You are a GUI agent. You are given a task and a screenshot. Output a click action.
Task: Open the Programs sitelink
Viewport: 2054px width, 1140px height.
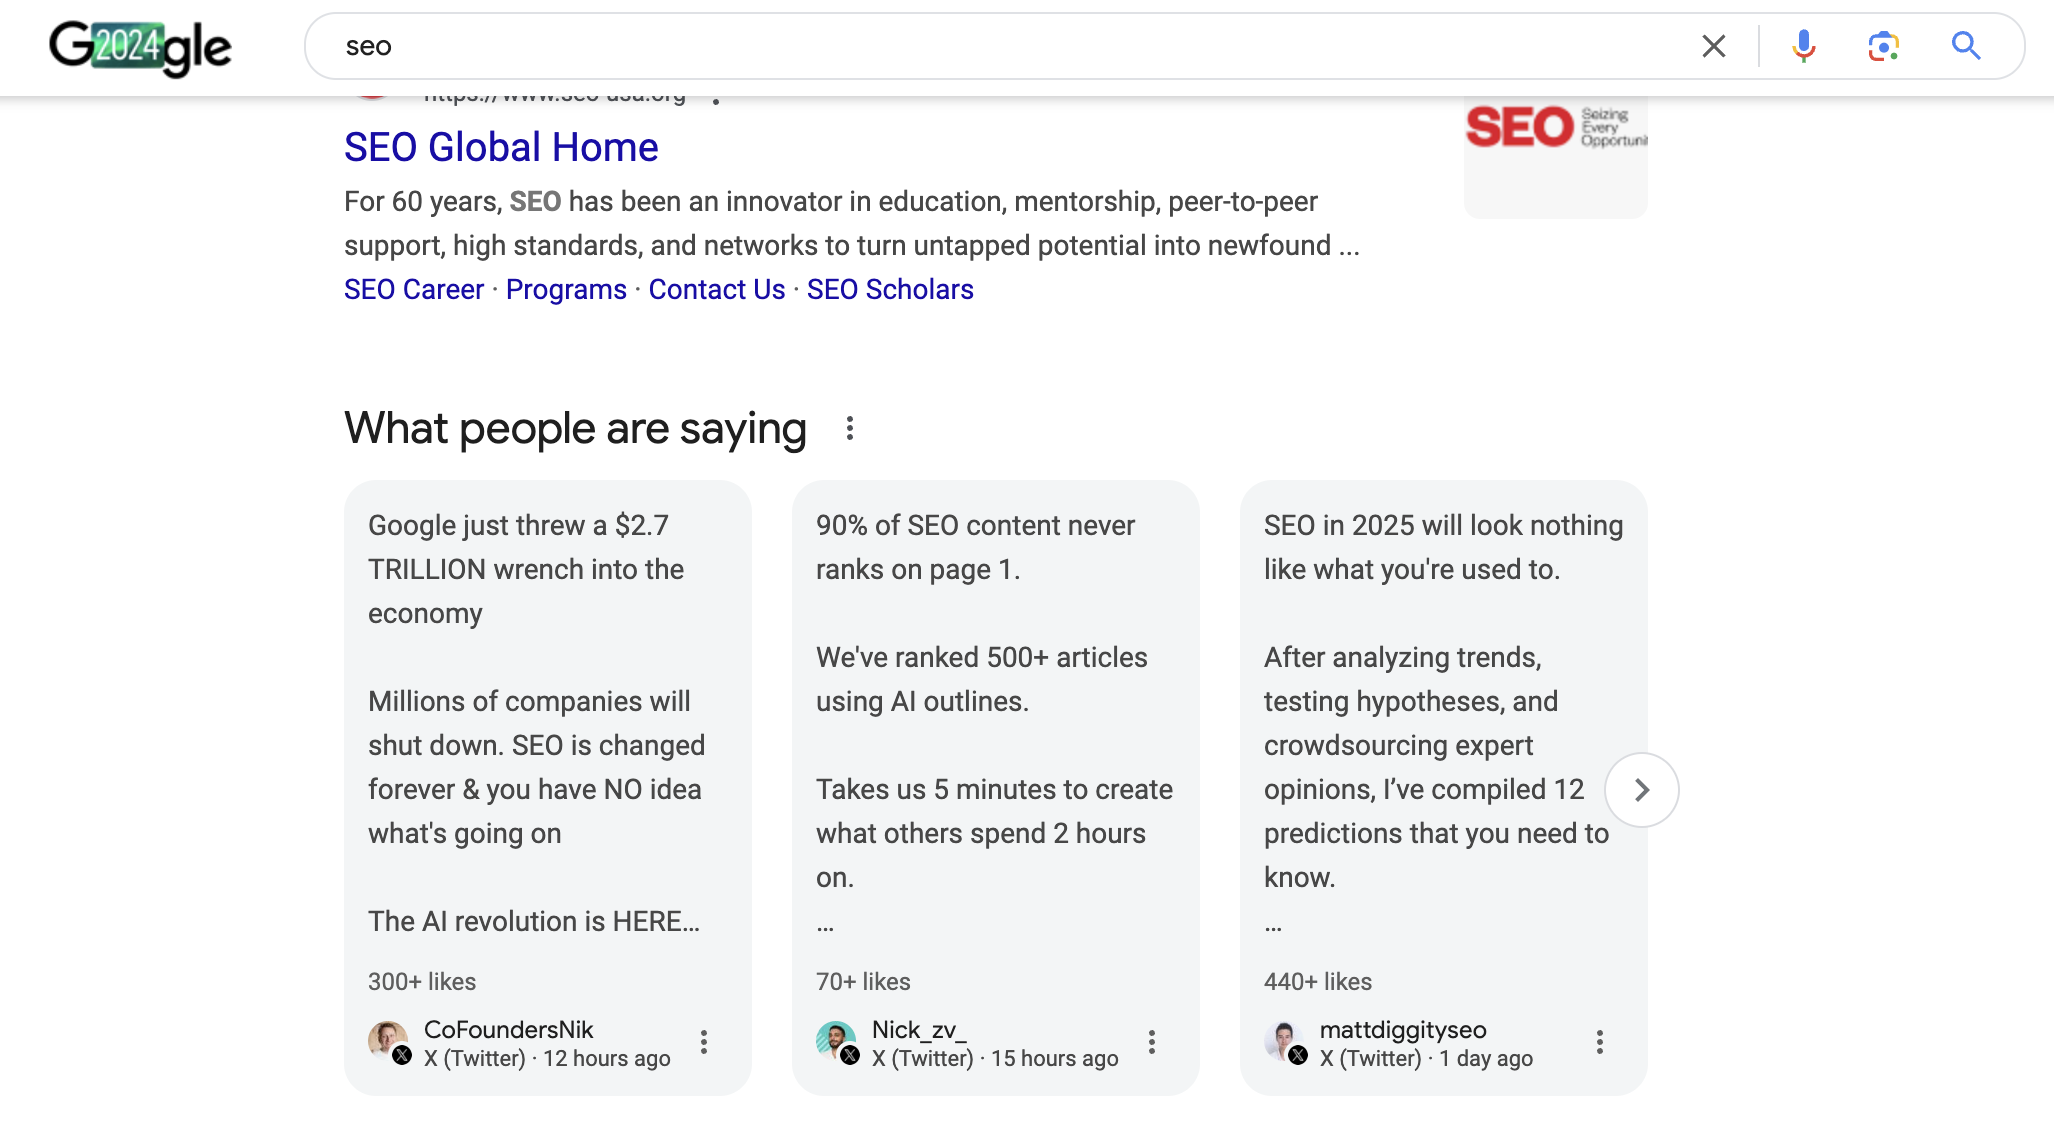coord(565,289)
